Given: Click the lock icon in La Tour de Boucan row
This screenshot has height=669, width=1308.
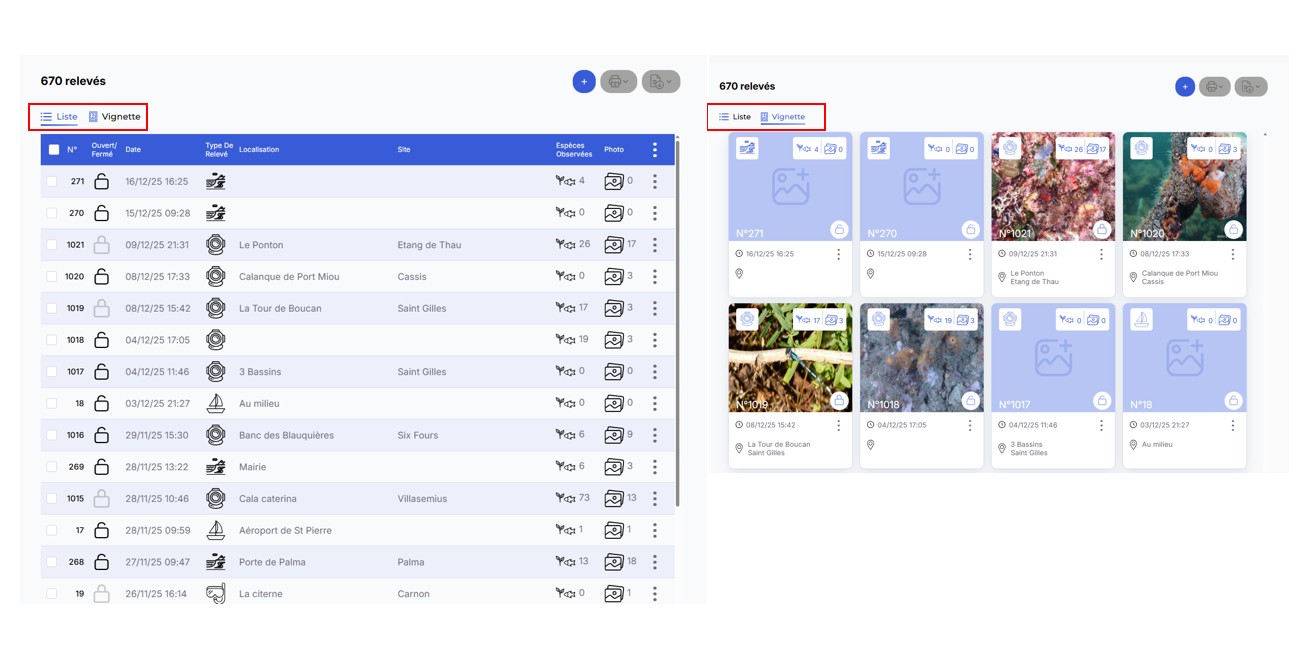Looking at the screenshot, I should [101, 309].
